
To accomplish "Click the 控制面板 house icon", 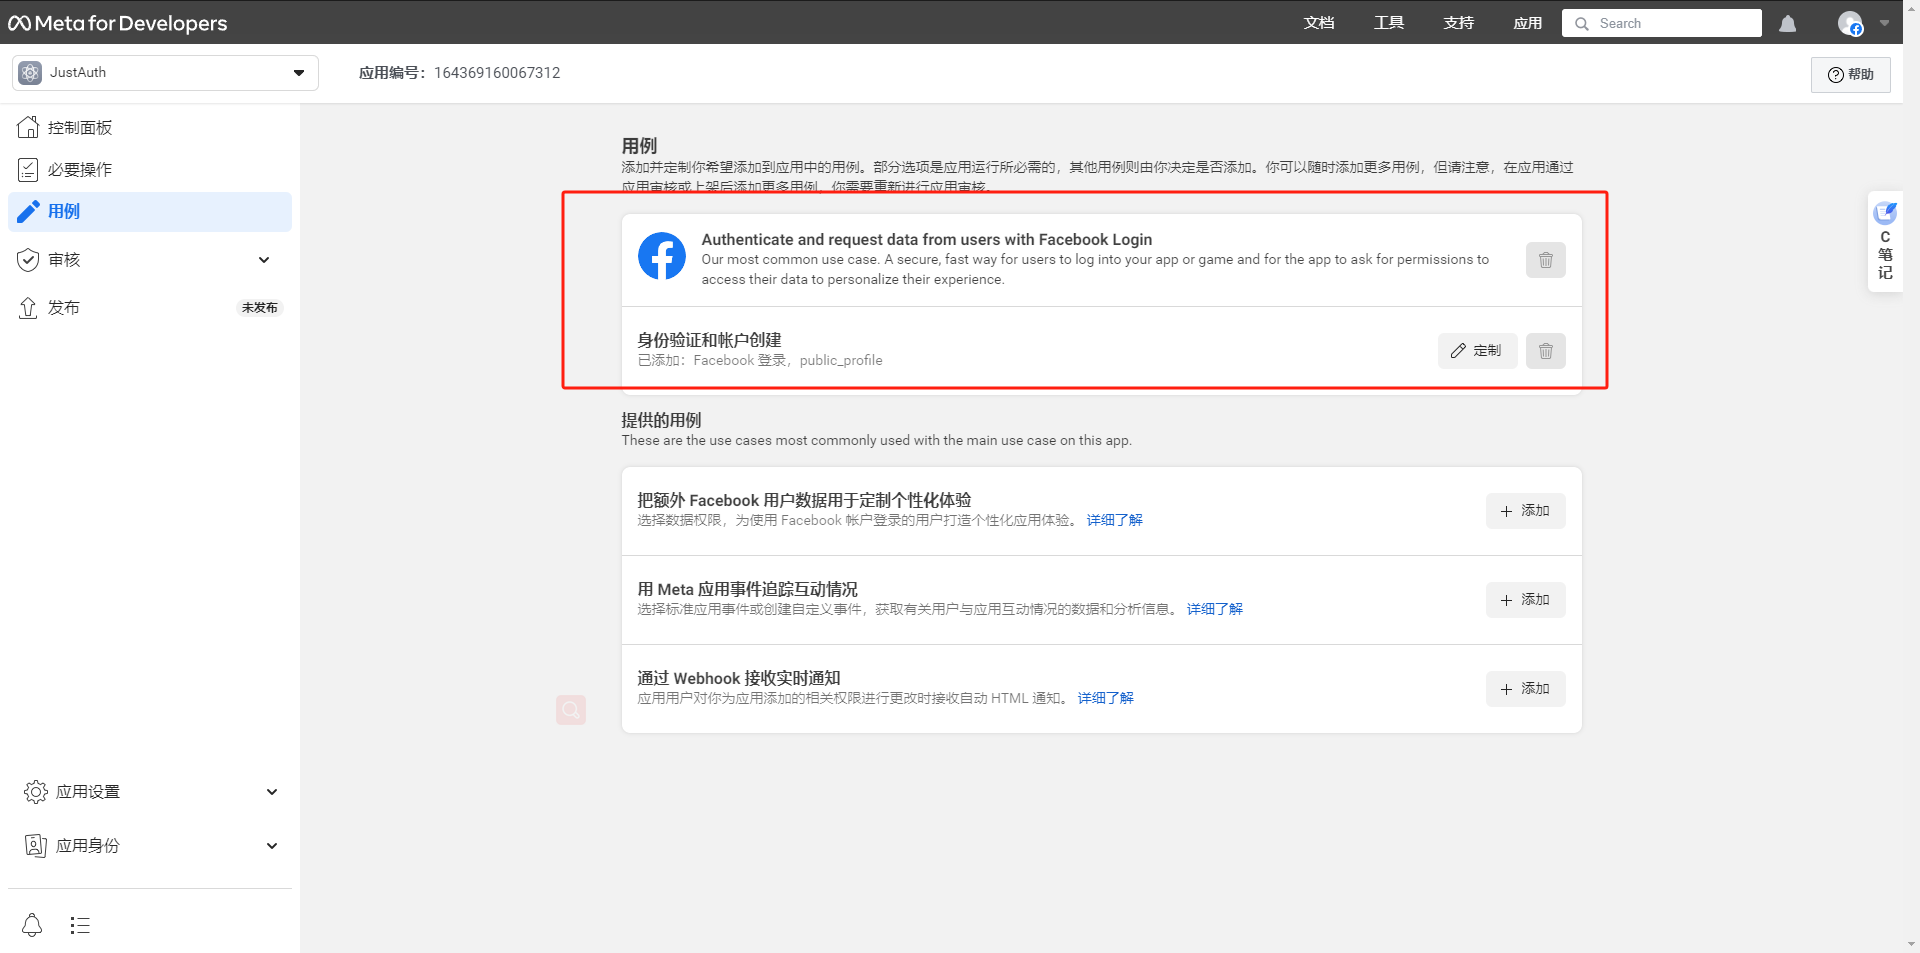I will pyautogui.click(x=28, y=127).
